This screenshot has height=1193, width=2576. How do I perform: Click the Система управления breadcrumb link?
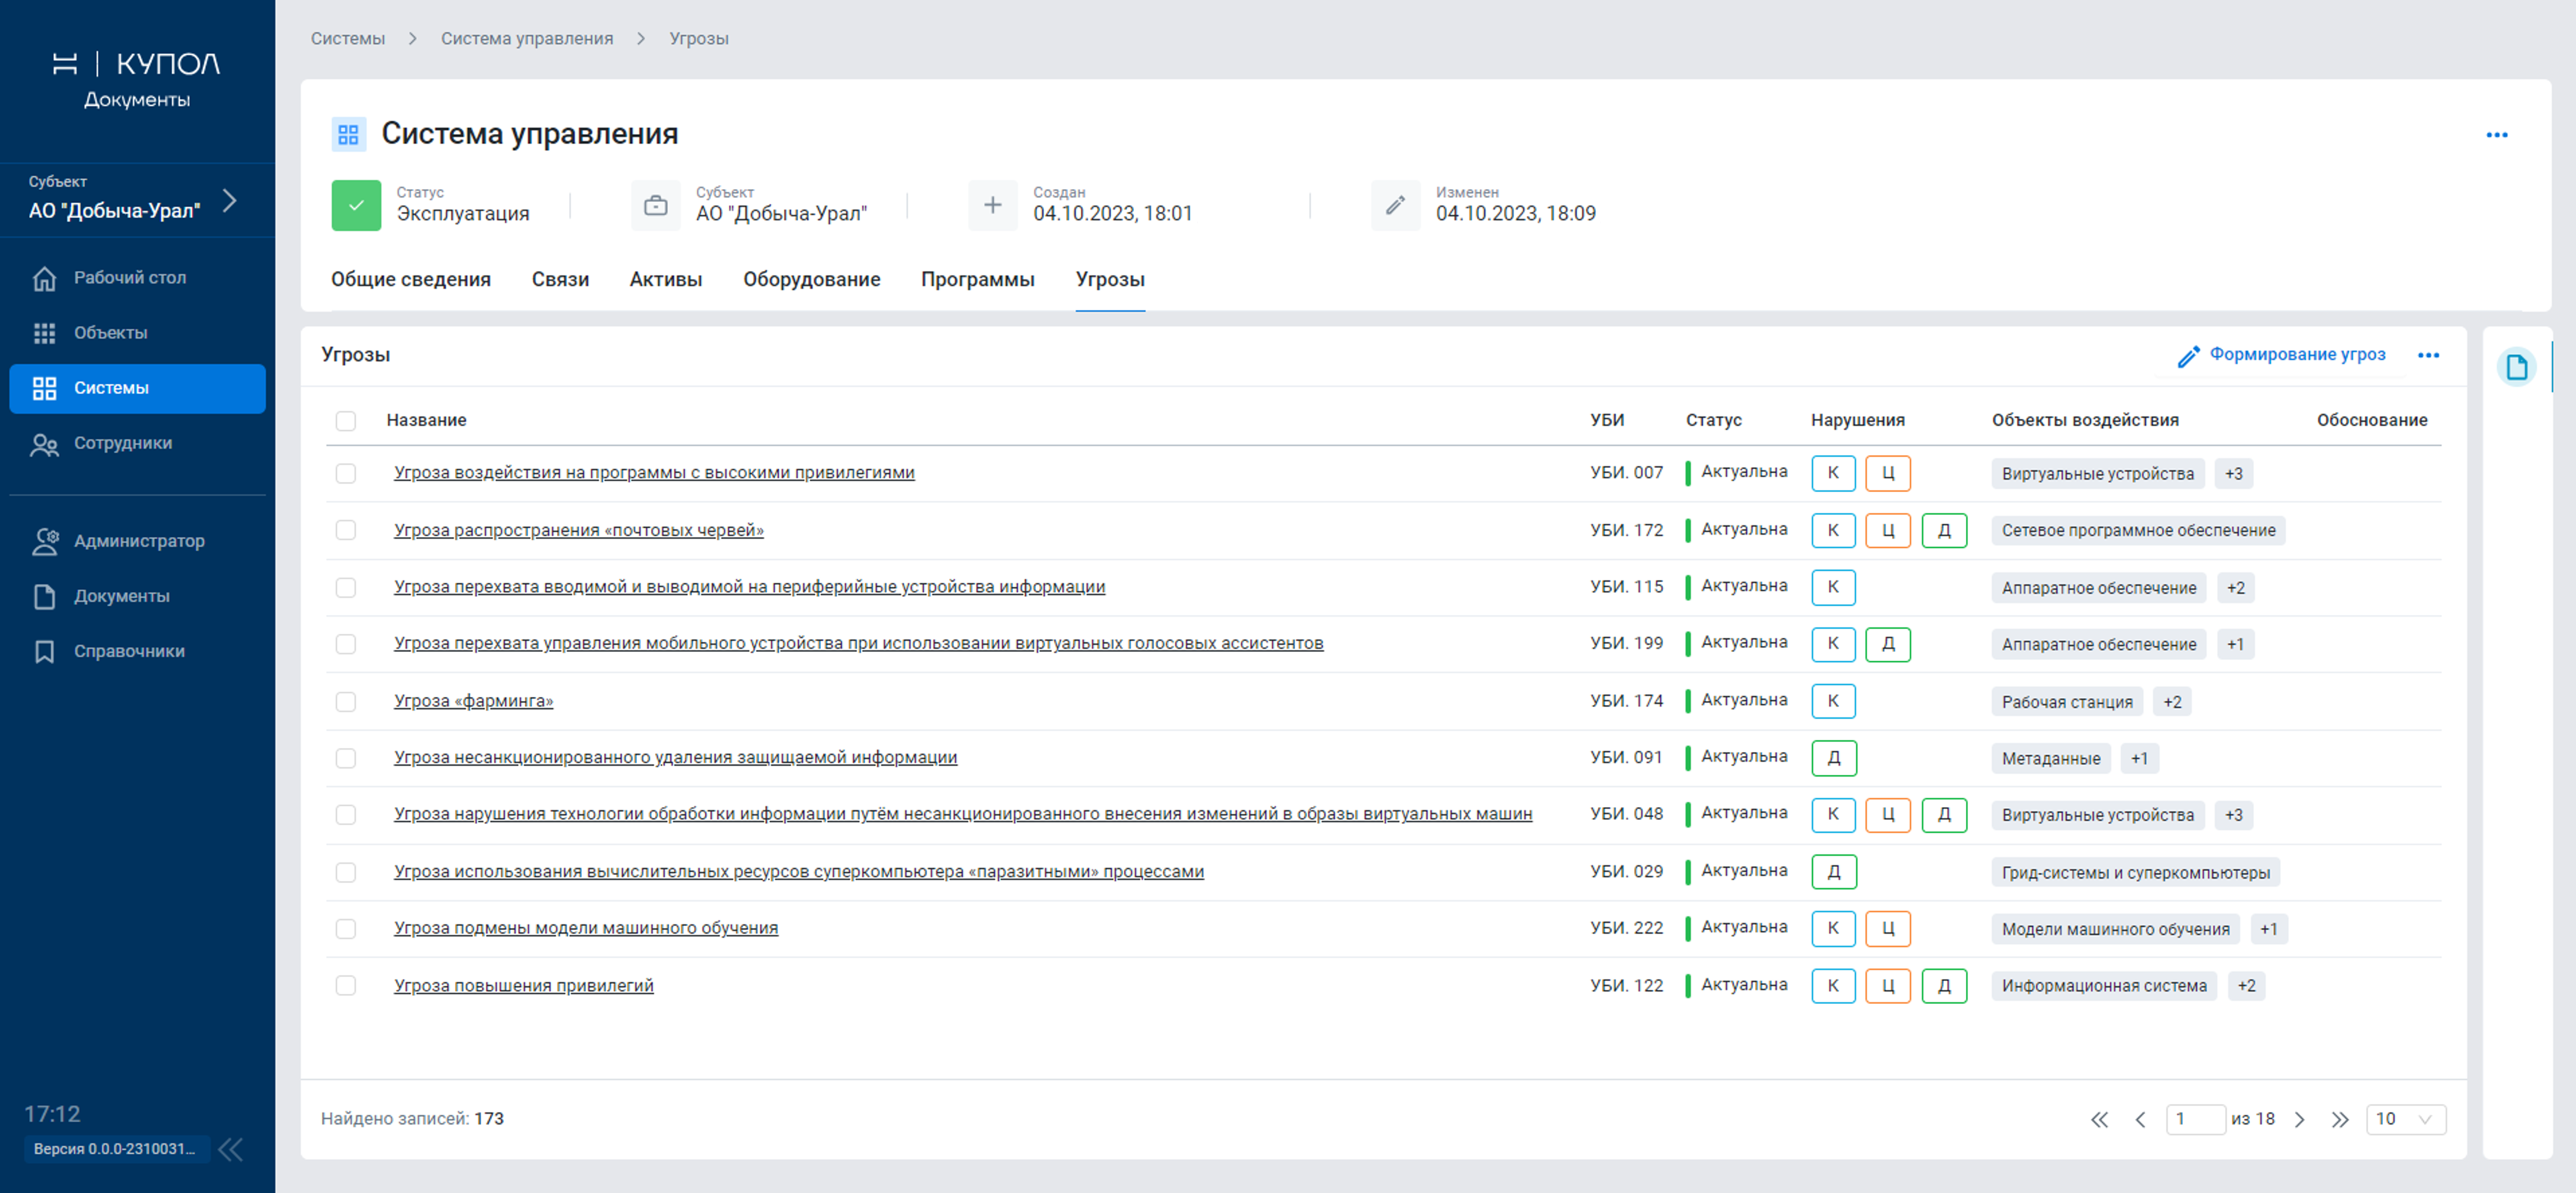point(526,38)
